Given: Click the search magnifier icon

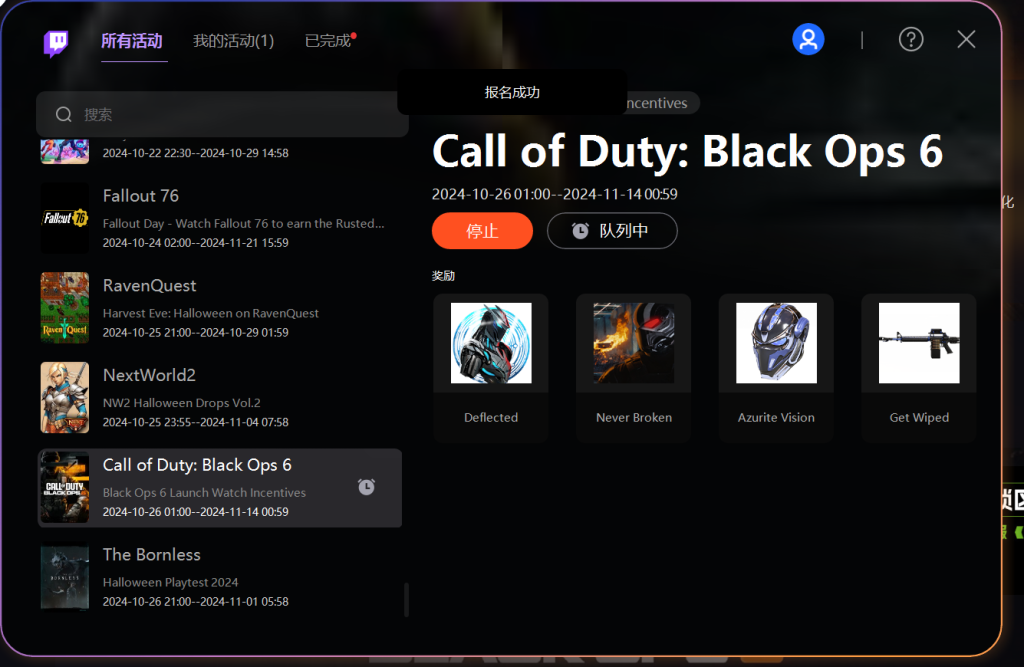Looking at the screenshot, I should click(63, 115).
